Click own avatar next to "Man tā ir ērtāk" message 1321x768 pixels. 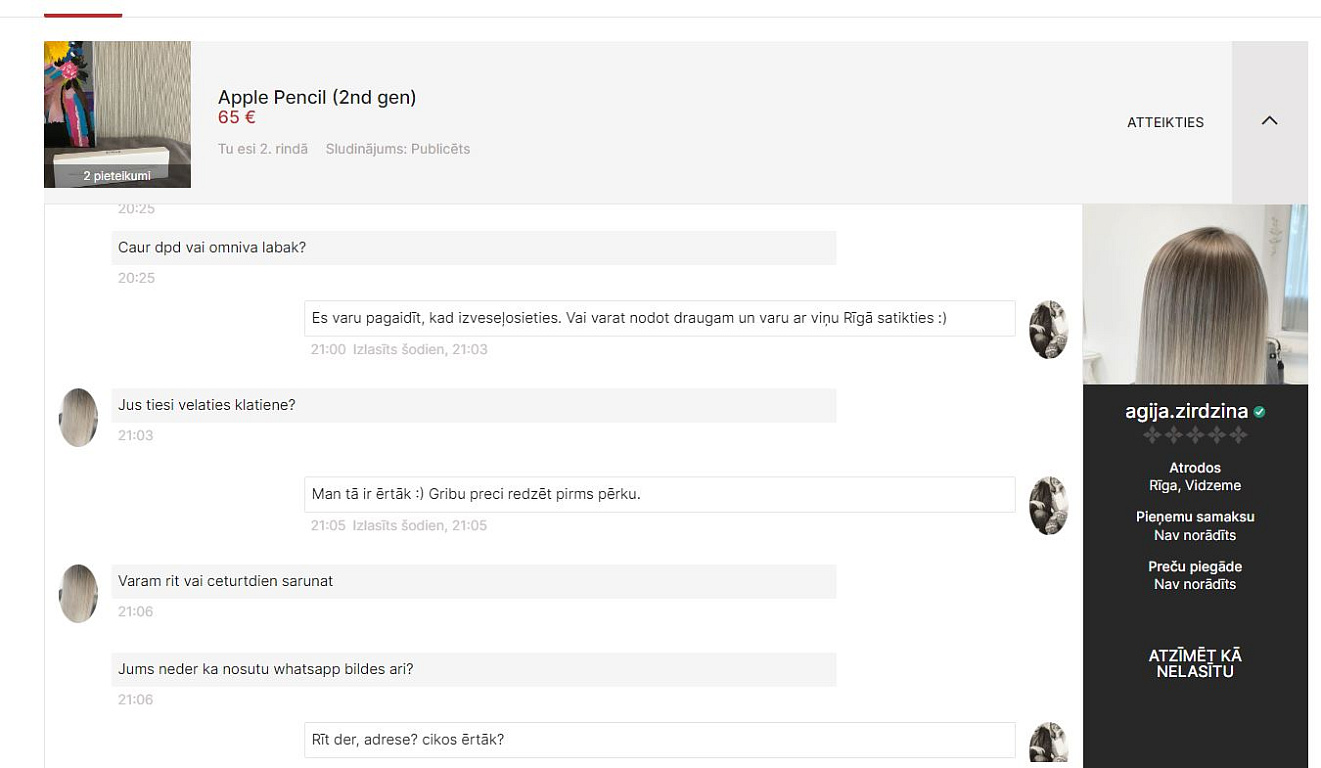[1048, 505]
